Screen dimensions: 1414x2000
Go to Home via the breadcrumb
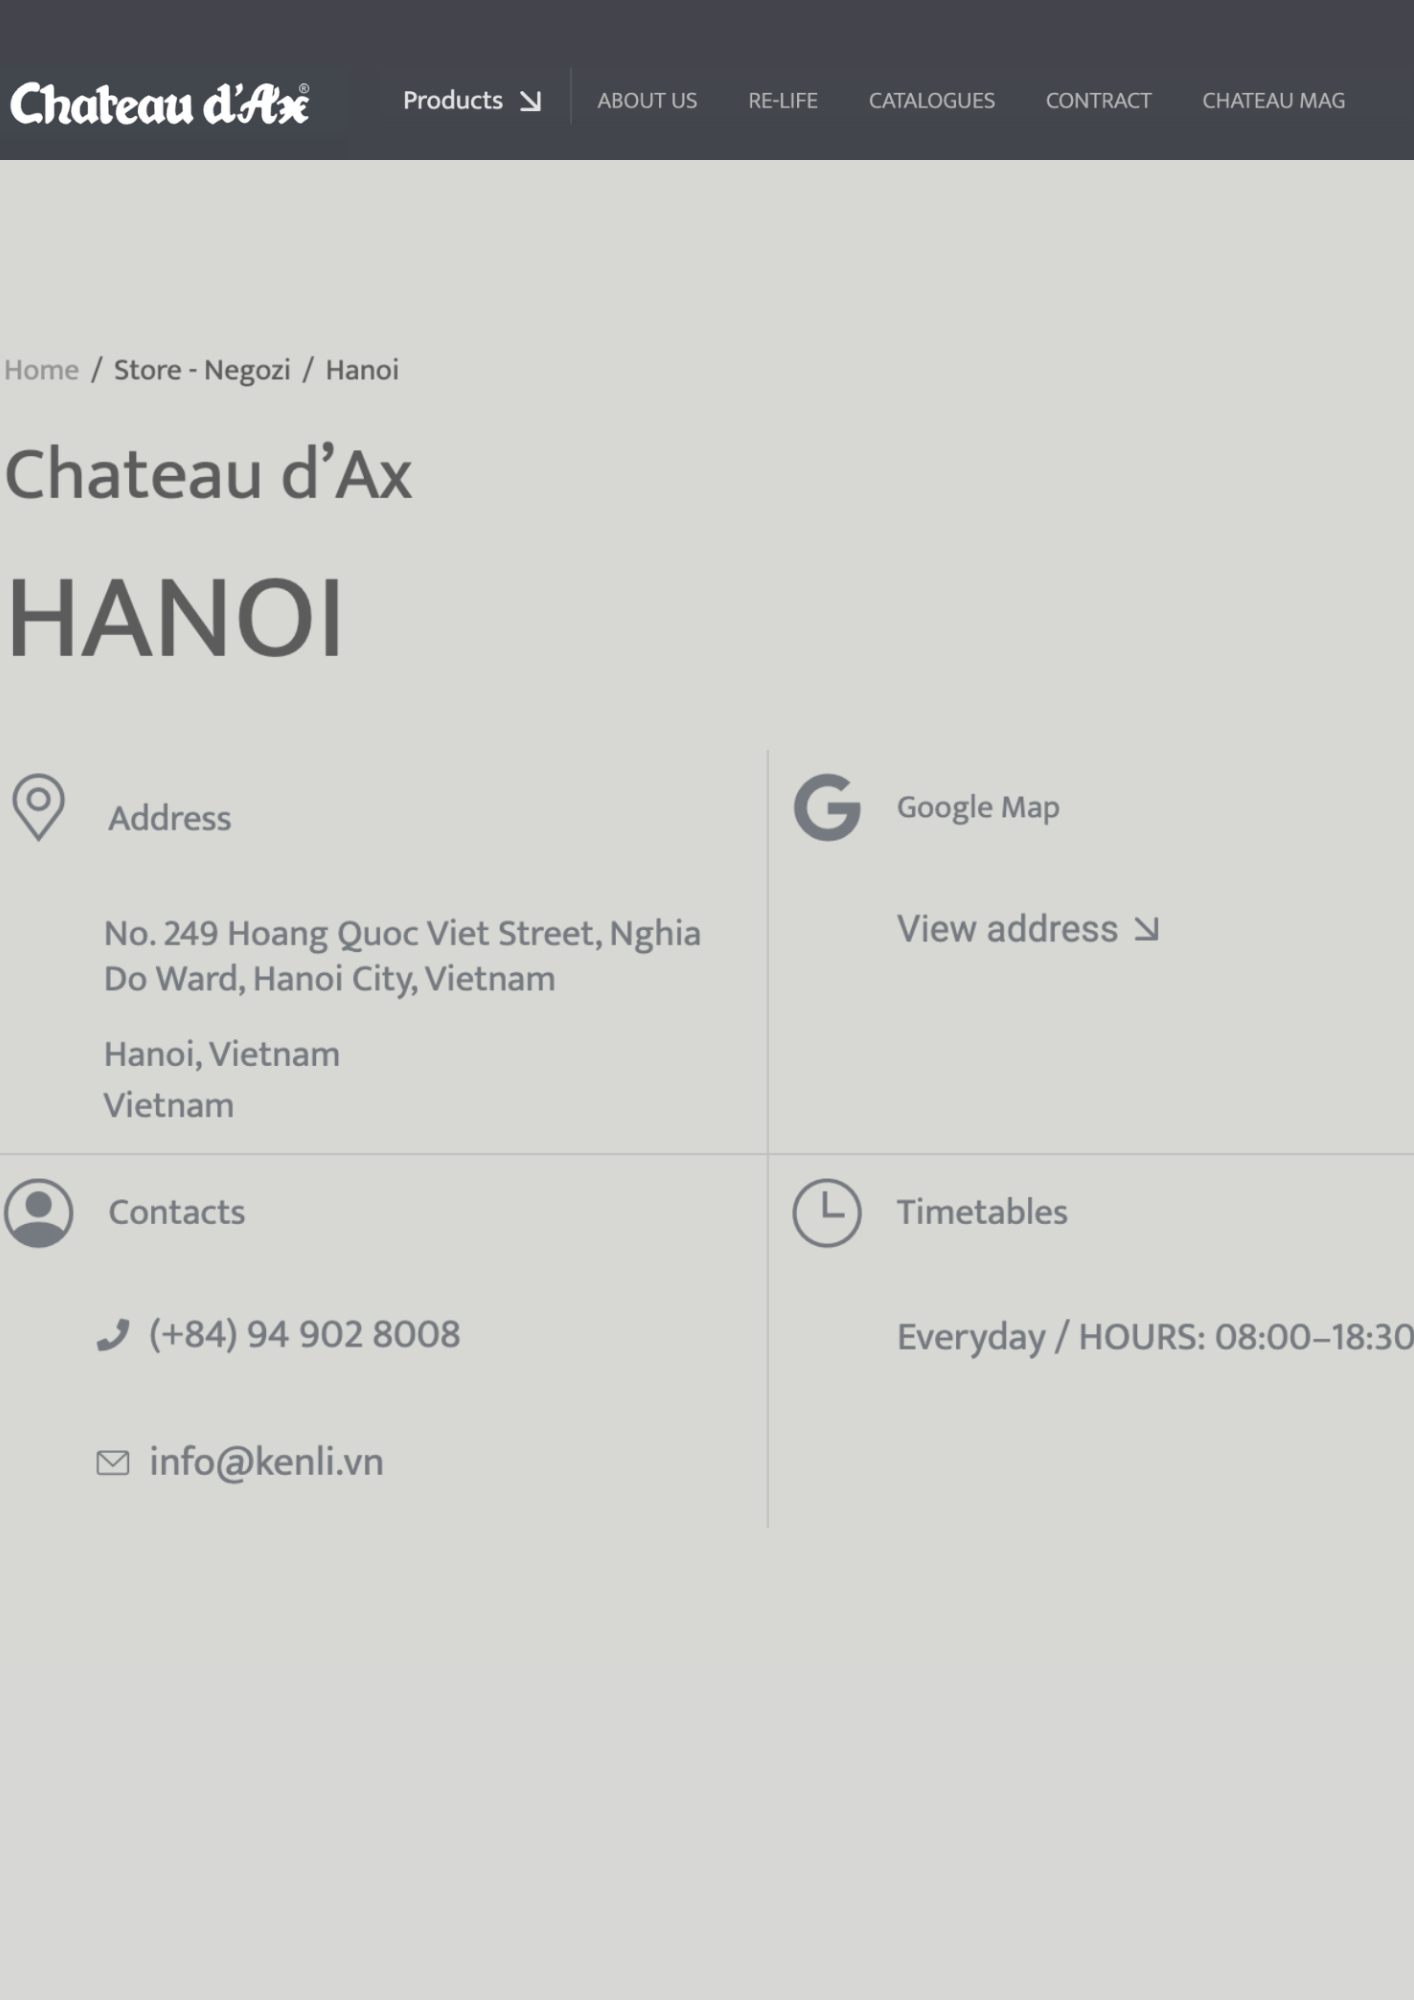[41, 370]
